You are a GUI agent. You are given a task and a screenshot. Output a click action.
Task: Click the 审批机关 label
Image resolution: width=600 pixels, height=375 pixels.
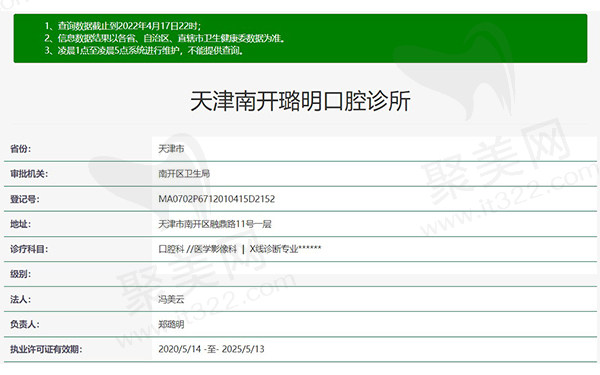(x=29, y=174)
